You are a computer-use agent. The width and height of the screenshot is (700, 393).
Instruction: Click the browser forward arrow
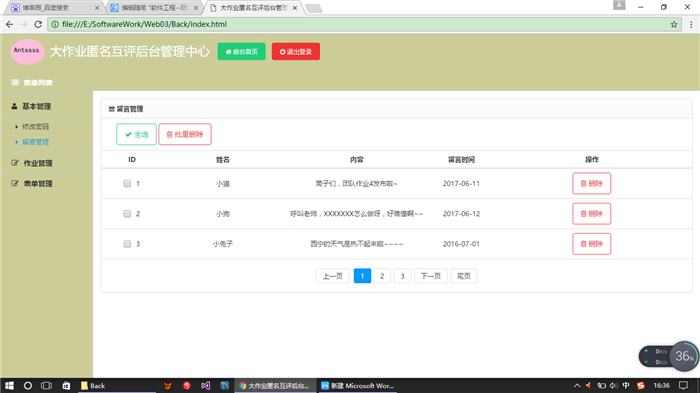click(x=24, y=24)
